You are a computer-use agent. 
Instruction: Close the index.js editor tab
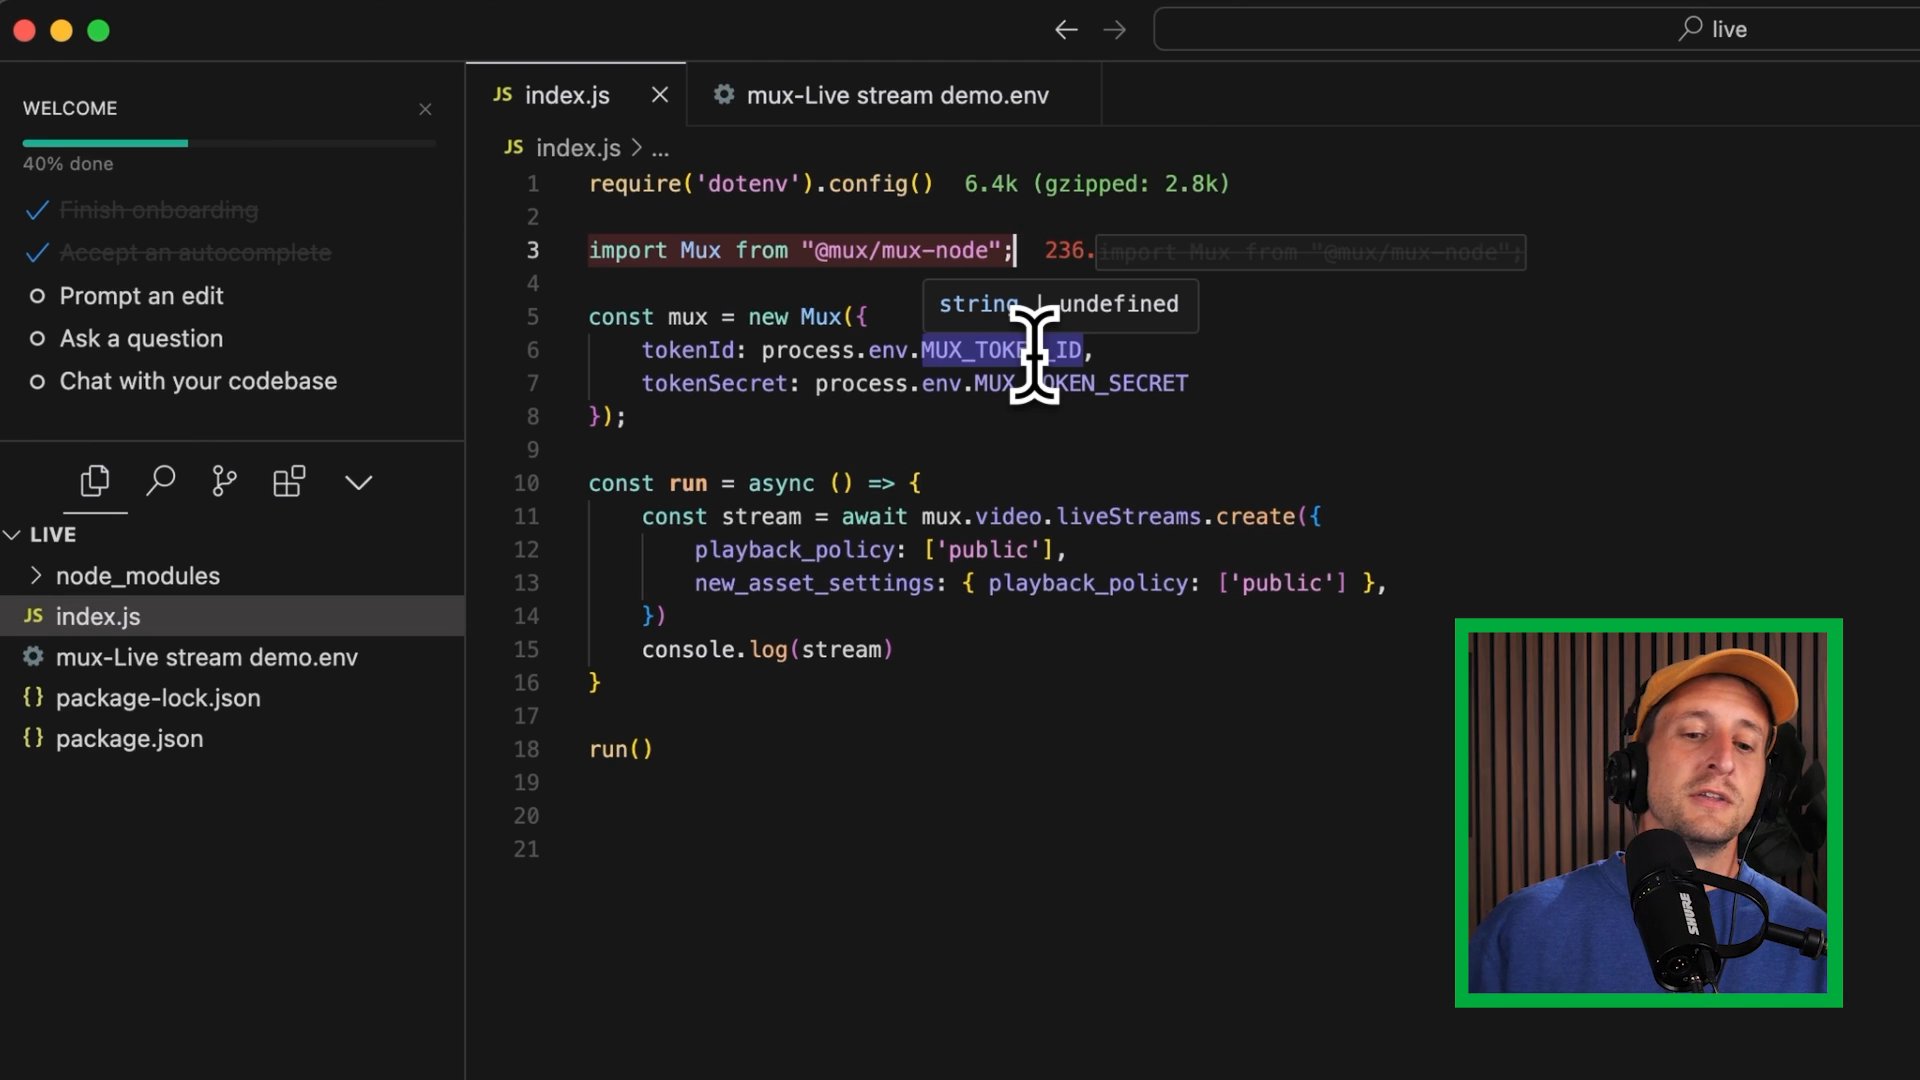click(659, 95)
